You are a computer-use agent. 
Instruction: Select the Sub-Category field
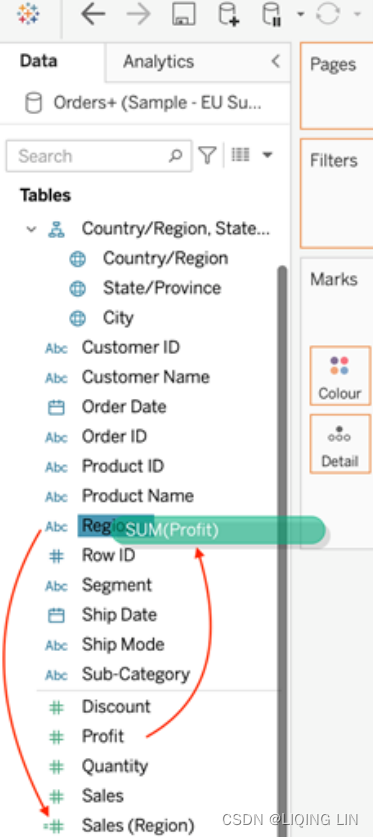coord(136,674)
